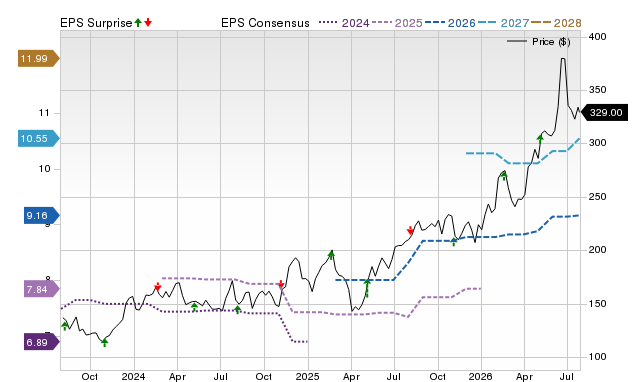Image resolution: width=640 pixels, height=382 pixels.
Task: Click the 2025 date axis label
Action: pos(307,376)
